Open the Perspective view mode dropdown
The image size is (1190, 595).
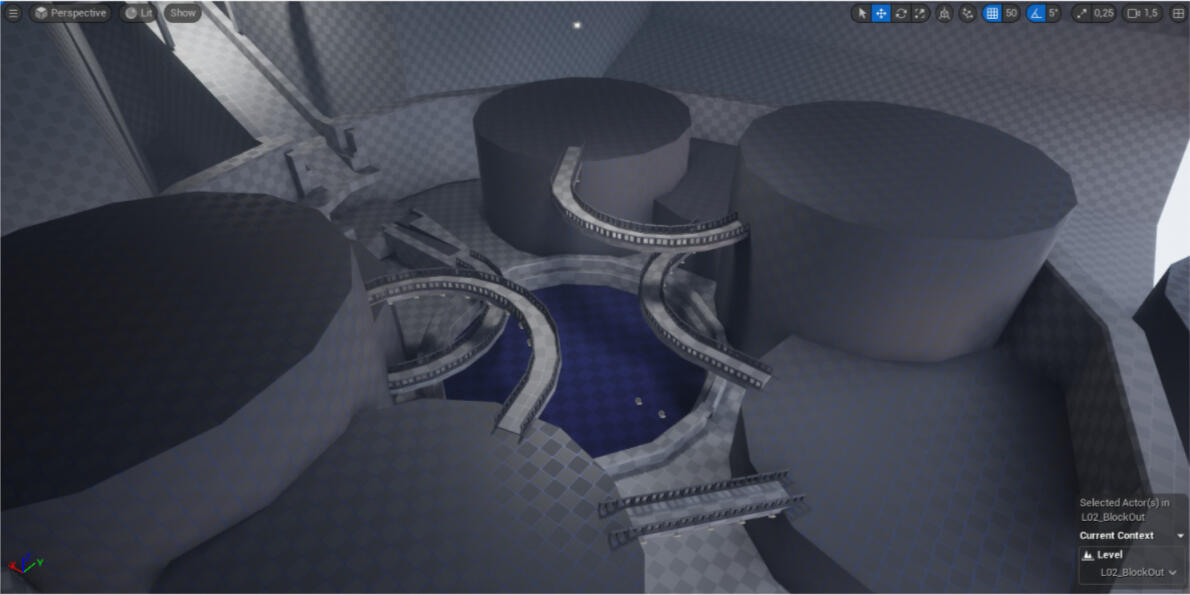70,13
